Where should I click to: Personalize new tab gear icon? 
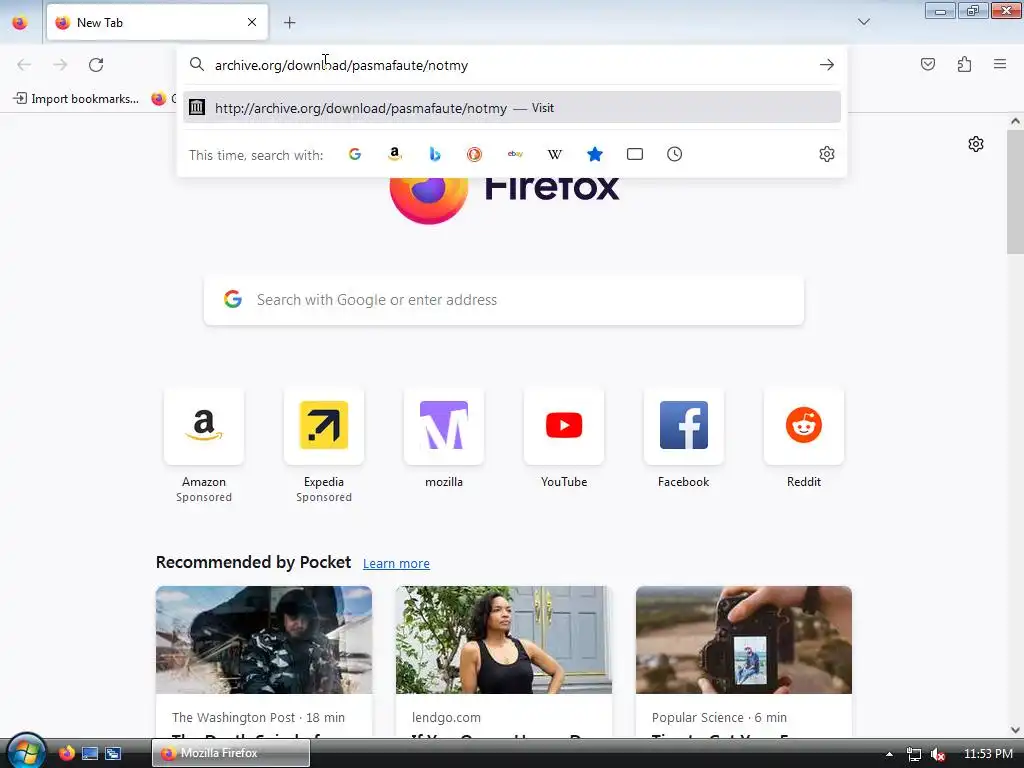(x=976, y=144)
